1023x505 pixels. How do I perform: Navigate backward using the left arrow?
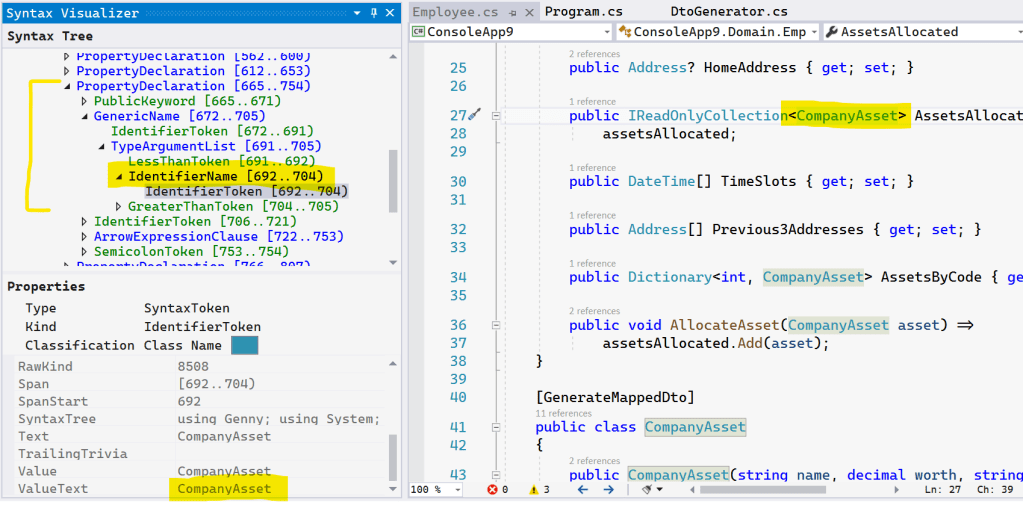point(583,490)
